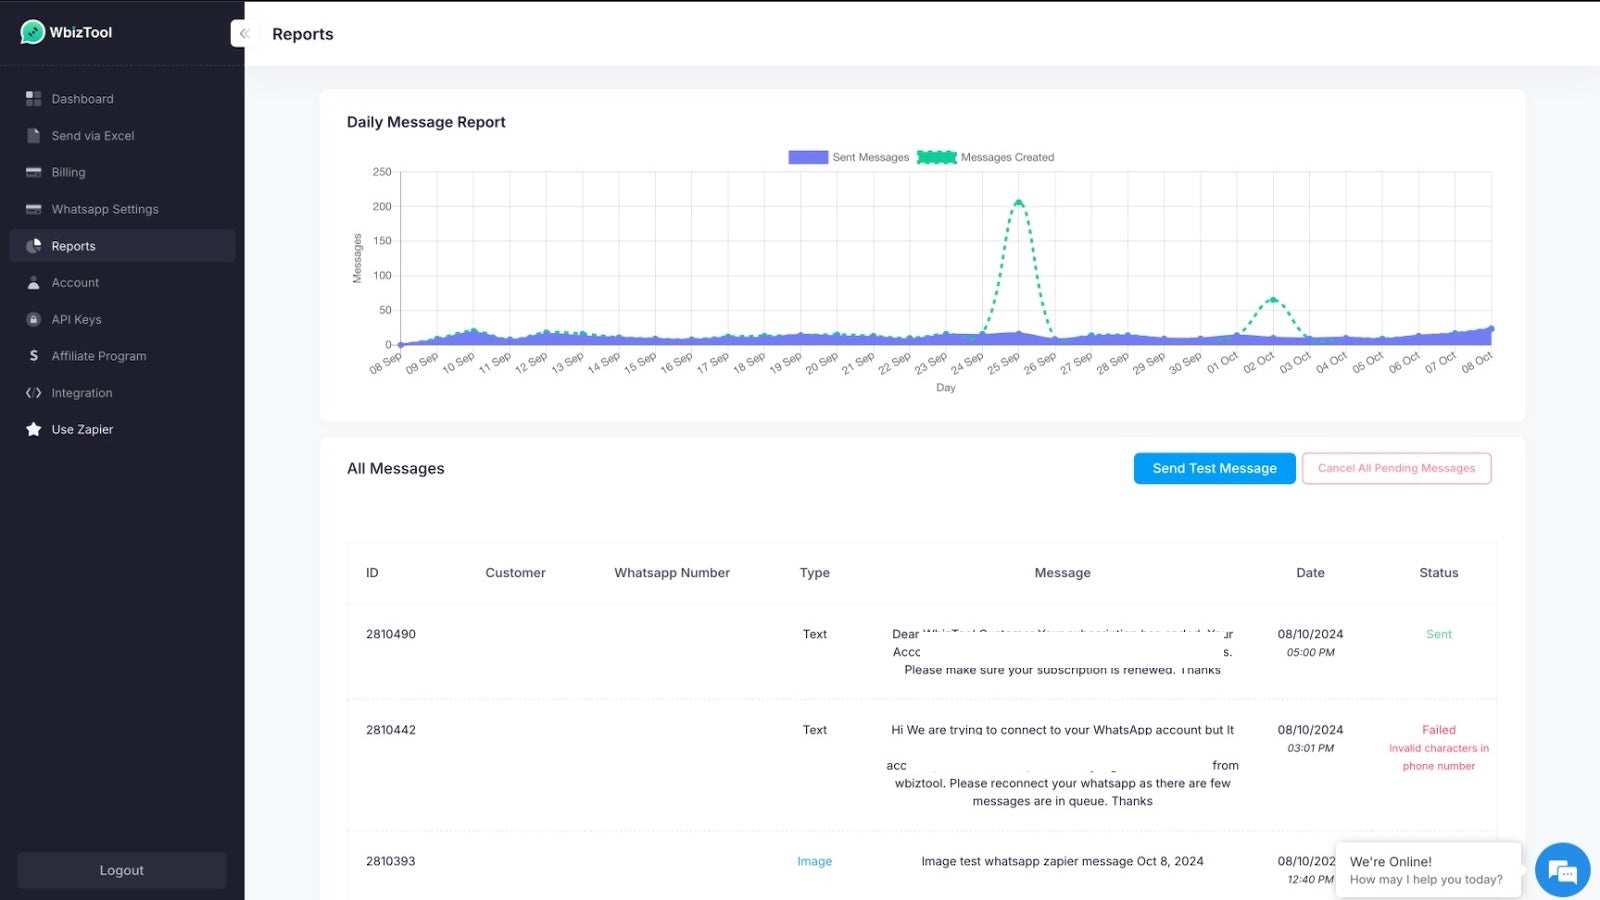This screenshot has width=1600, height=900.
Task: Open the Account menu entry
Action: 75,282
